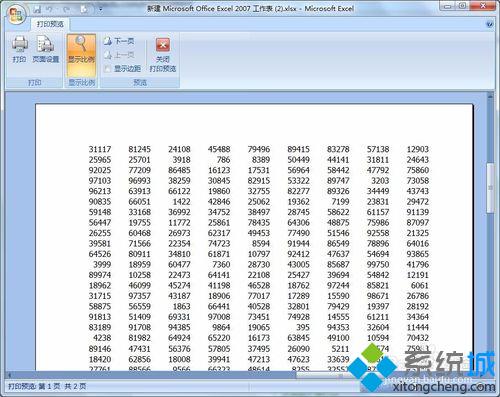This screenshot has width=500, height=397.
Task: Expand the quick access toolbar customize dropdown
Action: click(x=101, y=9)
